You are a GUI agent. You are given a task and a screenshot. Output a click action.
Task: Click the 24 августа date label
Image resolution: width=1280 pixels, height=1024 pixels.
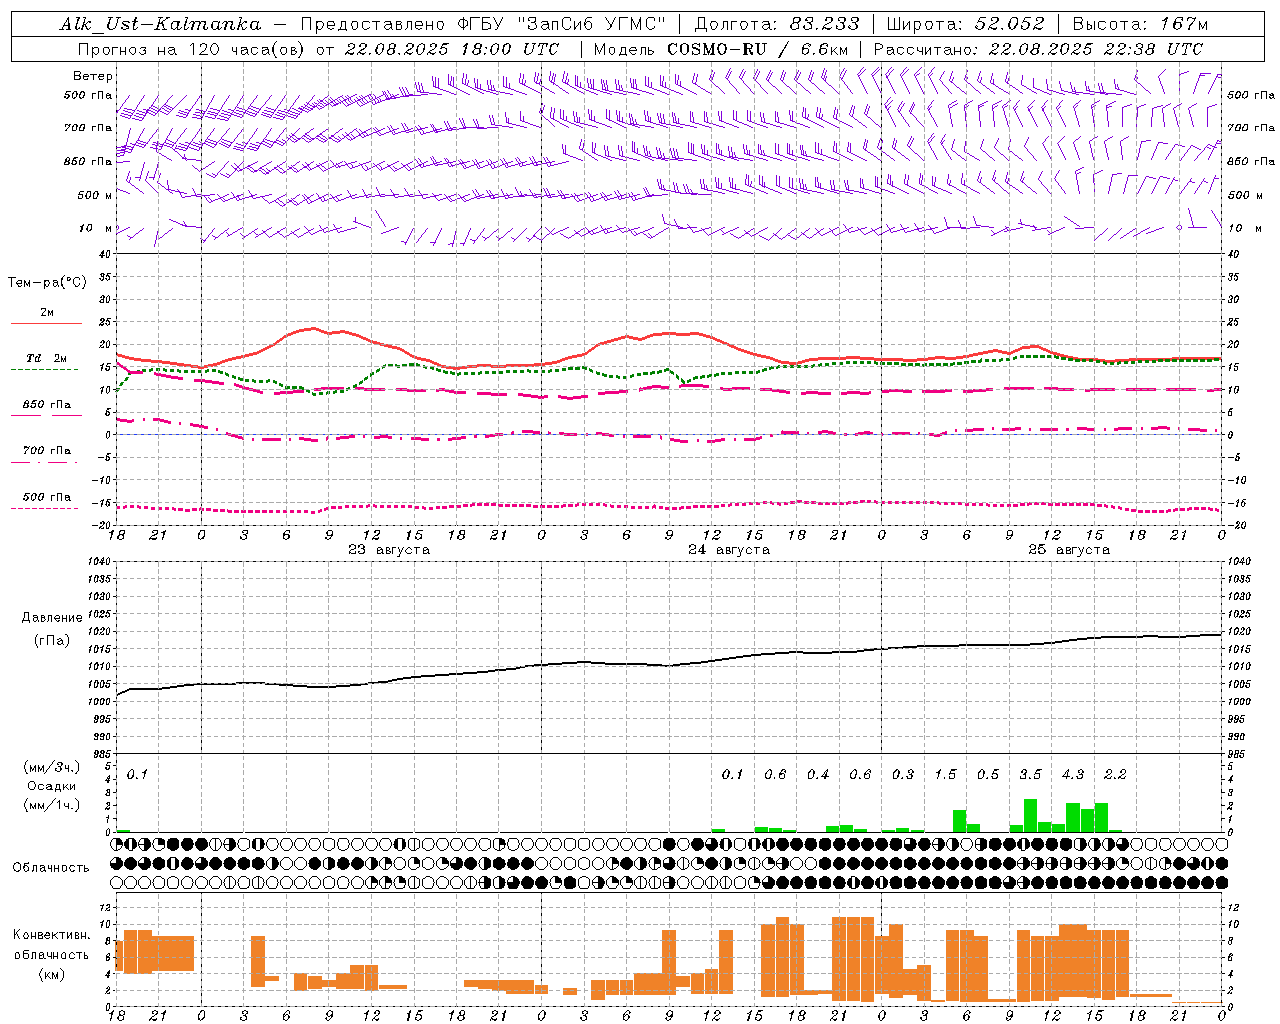pyautogui.click(x=728, y=550)
